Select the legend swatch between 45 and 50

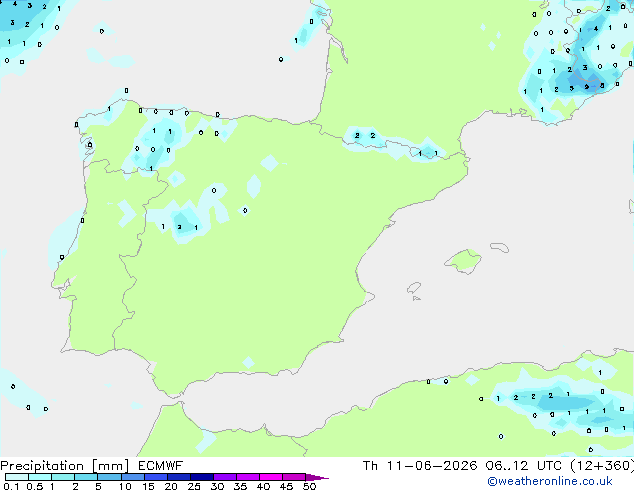[x=294, y=477]
